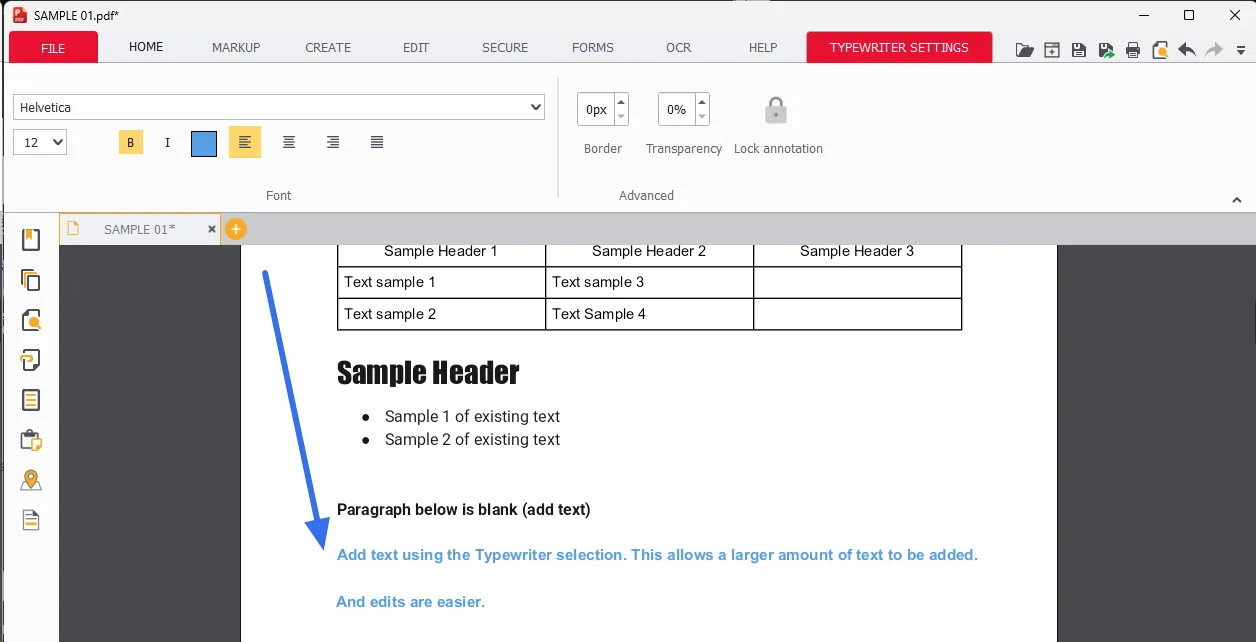Screen dimensions: 1256x642
Task: Decrease border width stepper down
Action: pos(621,117)
